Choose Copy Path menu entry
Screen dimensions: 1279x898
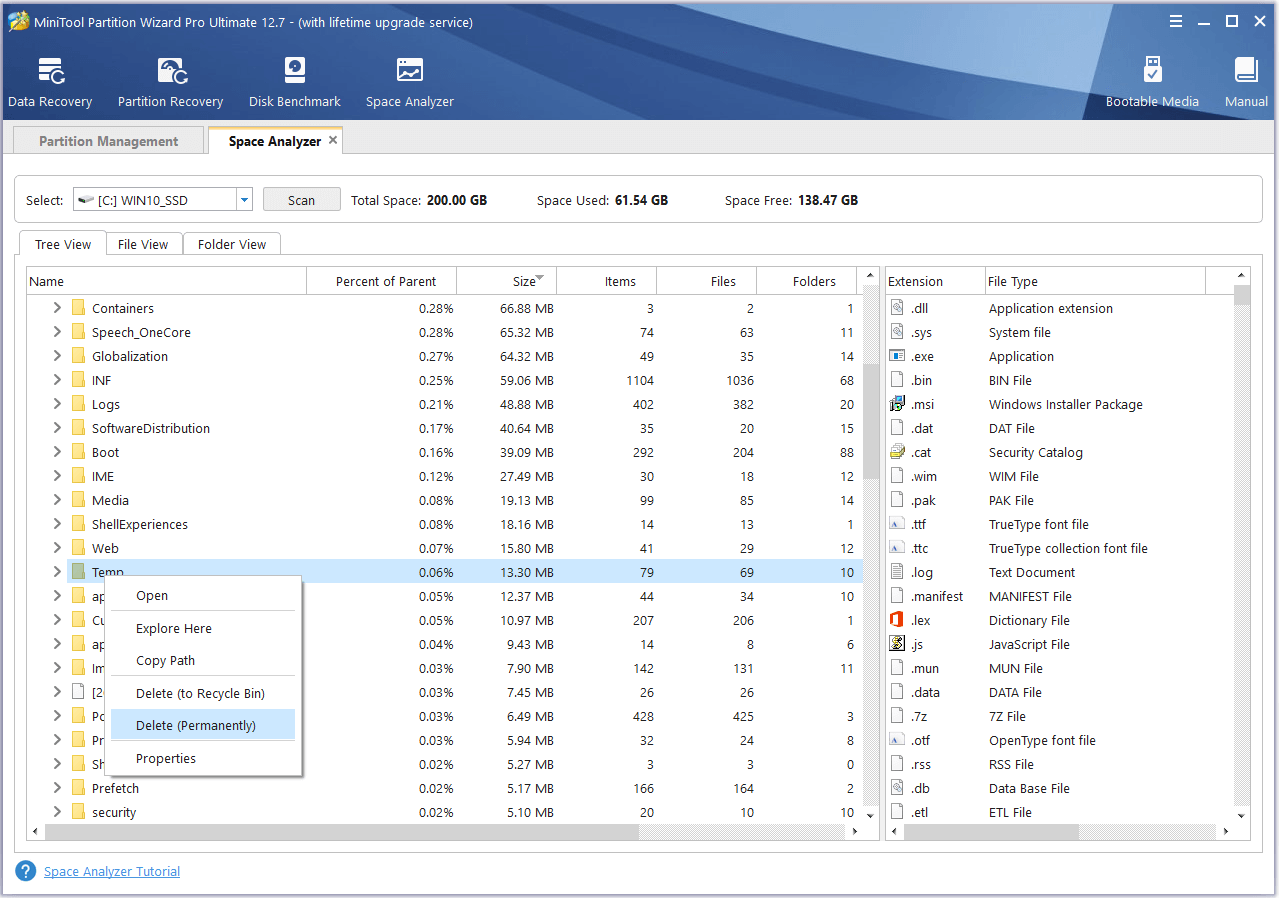[x=203, y=661]
